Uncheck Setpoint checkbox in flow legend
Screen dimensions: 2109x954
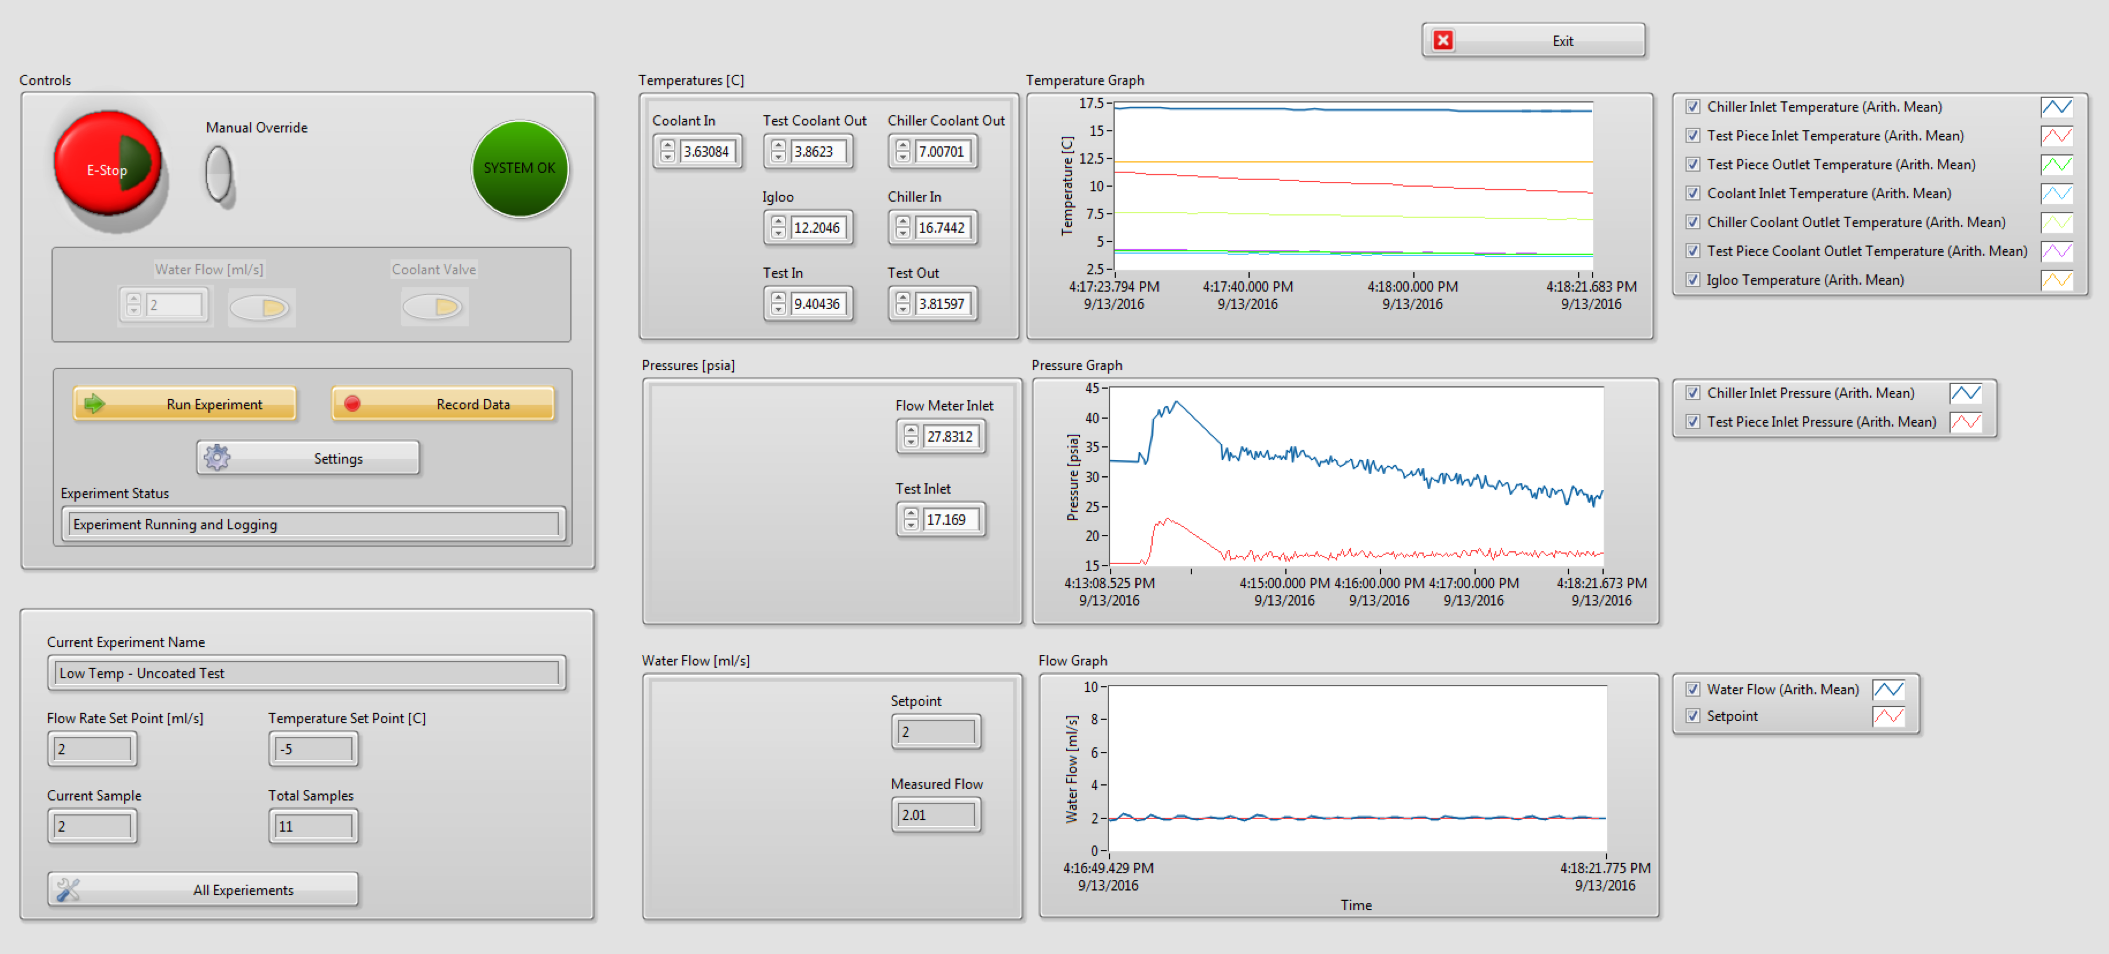[1693, 716]
